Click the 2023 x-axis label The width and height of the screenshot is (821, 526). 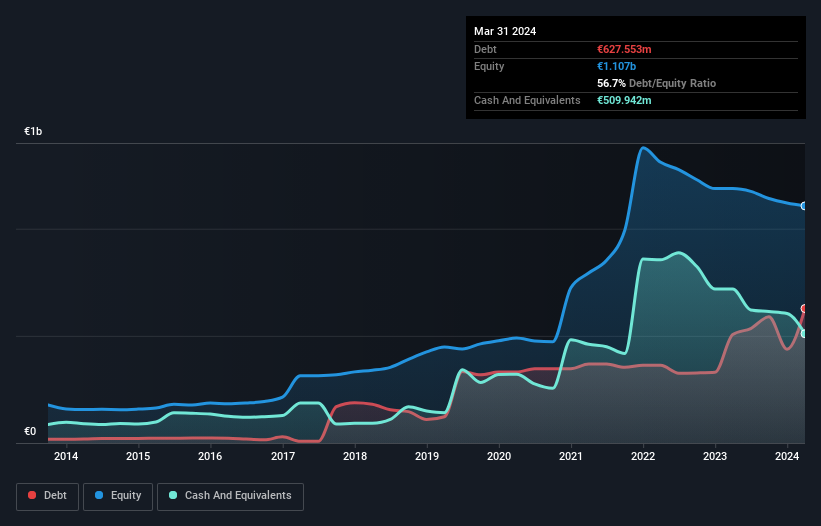[x=715, y=456]
